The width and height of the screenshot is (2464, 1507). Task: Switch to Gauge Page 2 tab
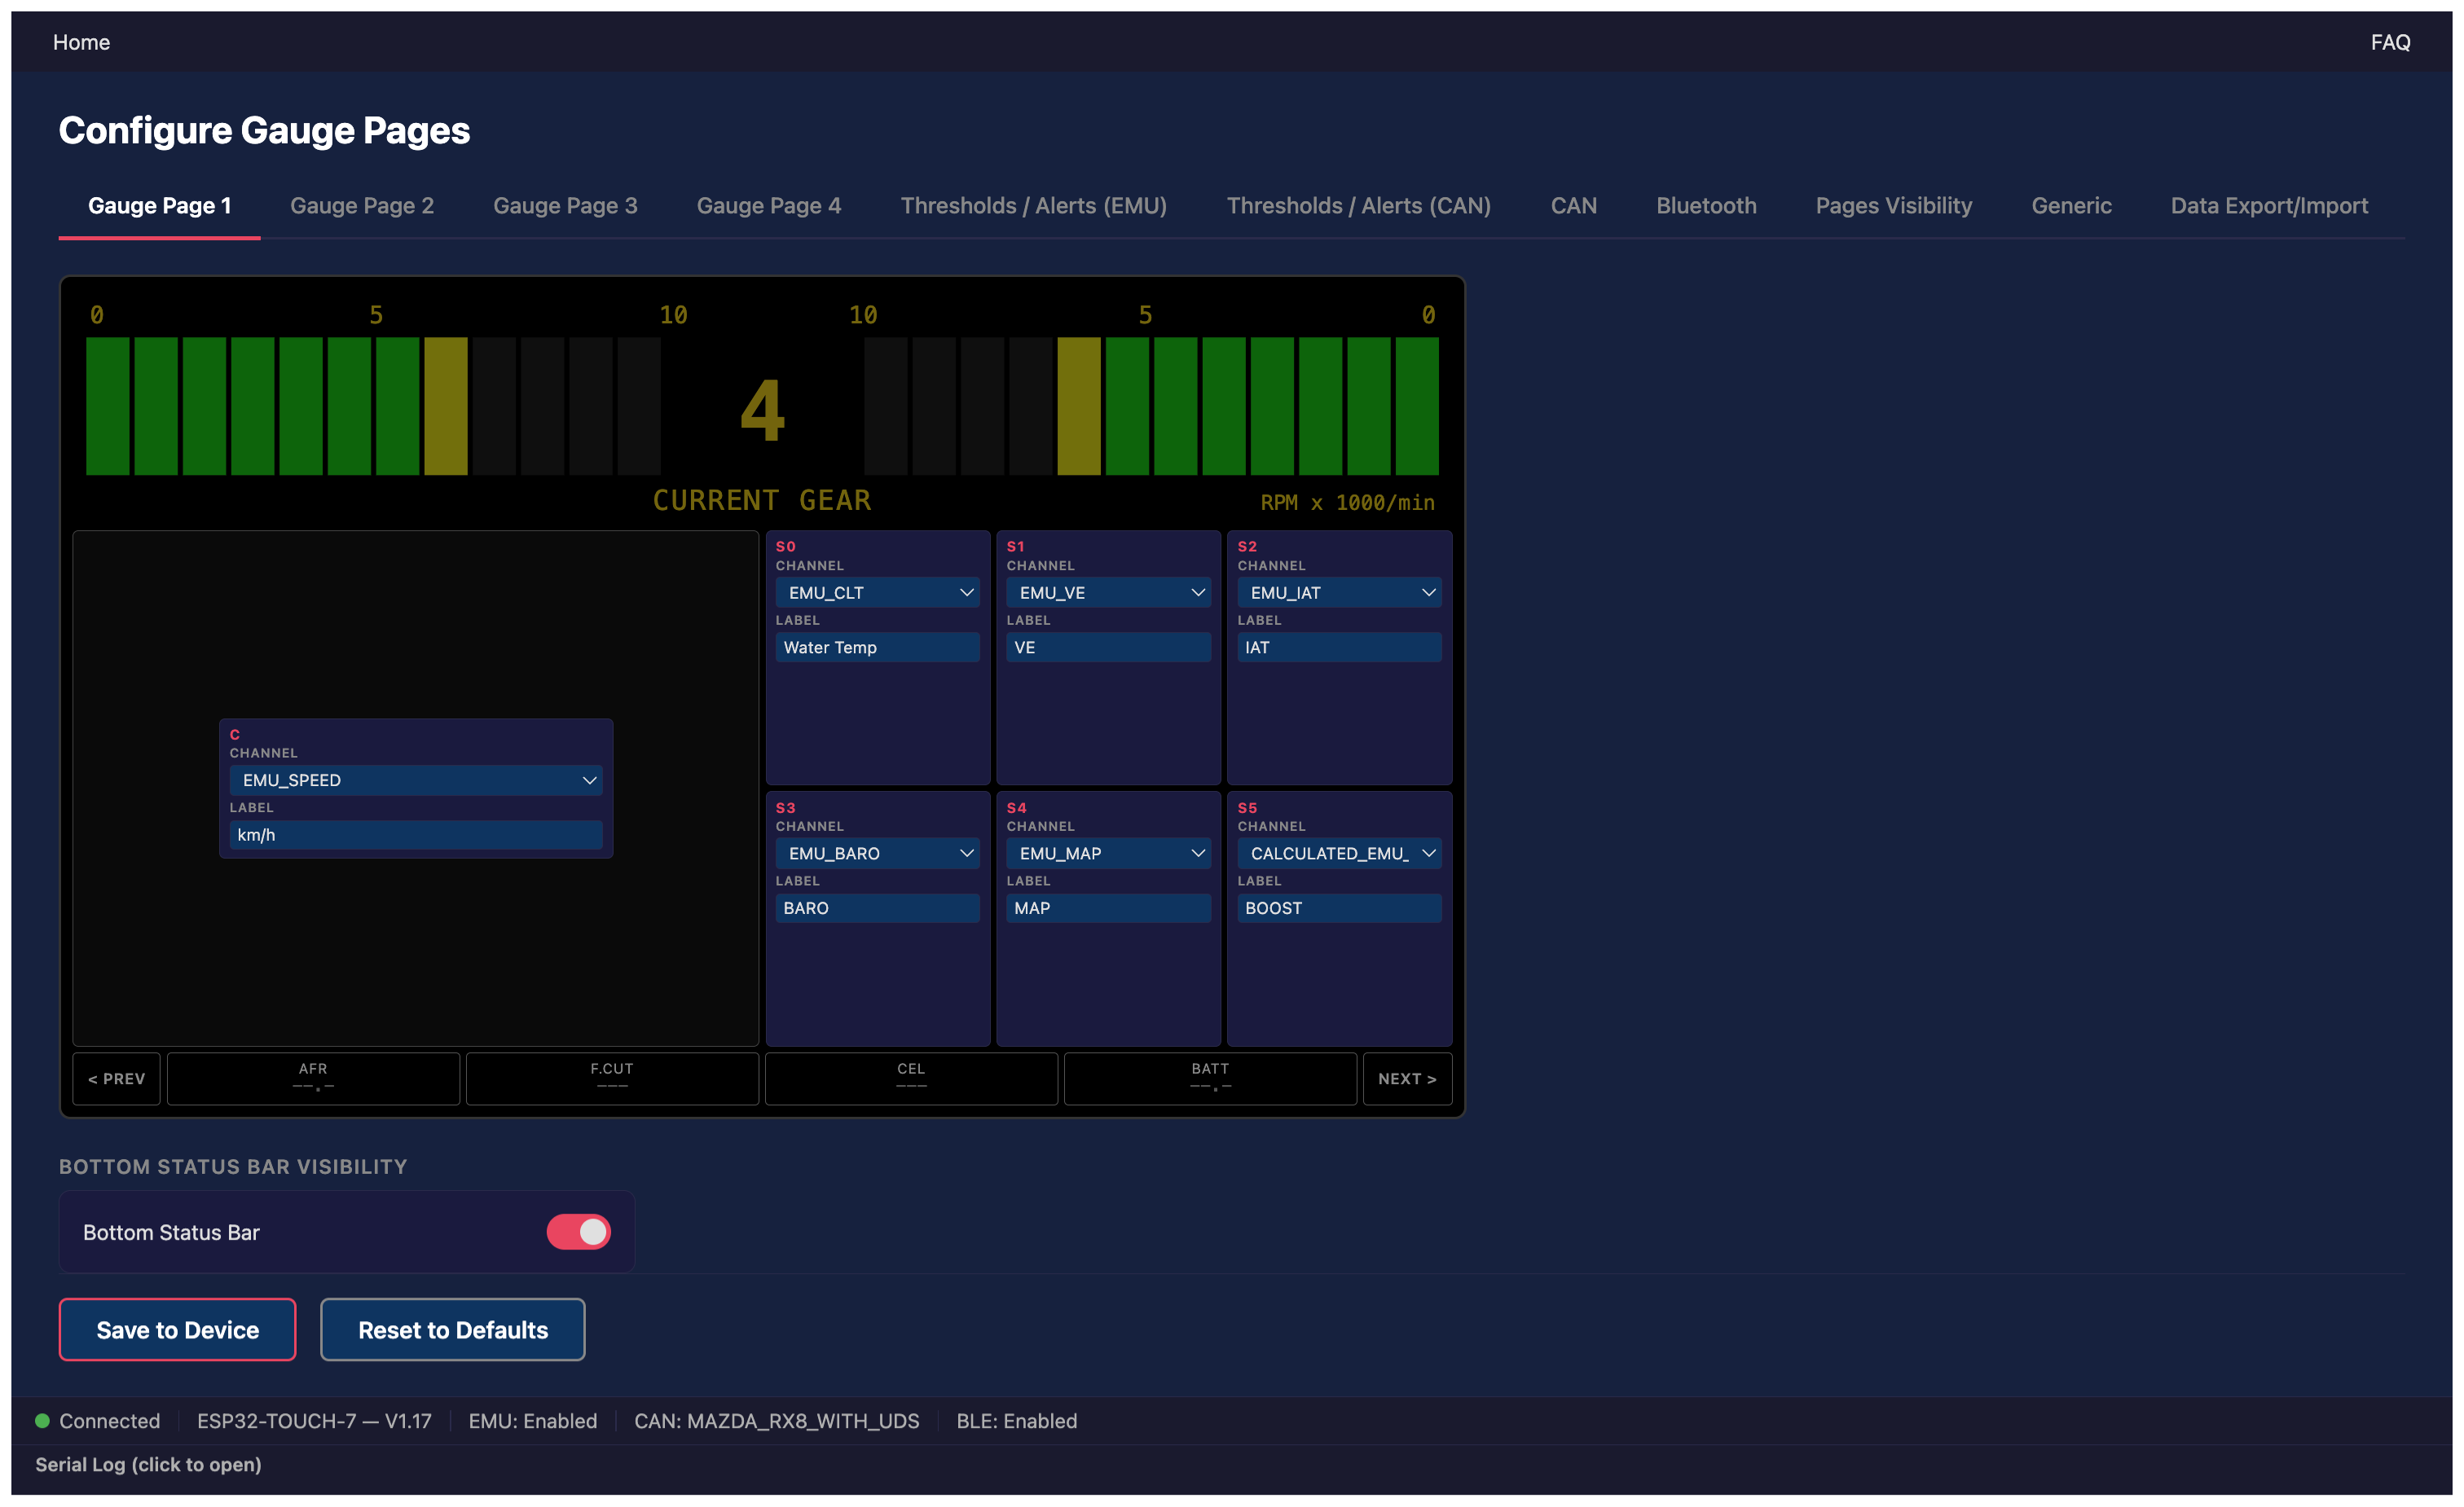tap(362, 205)
